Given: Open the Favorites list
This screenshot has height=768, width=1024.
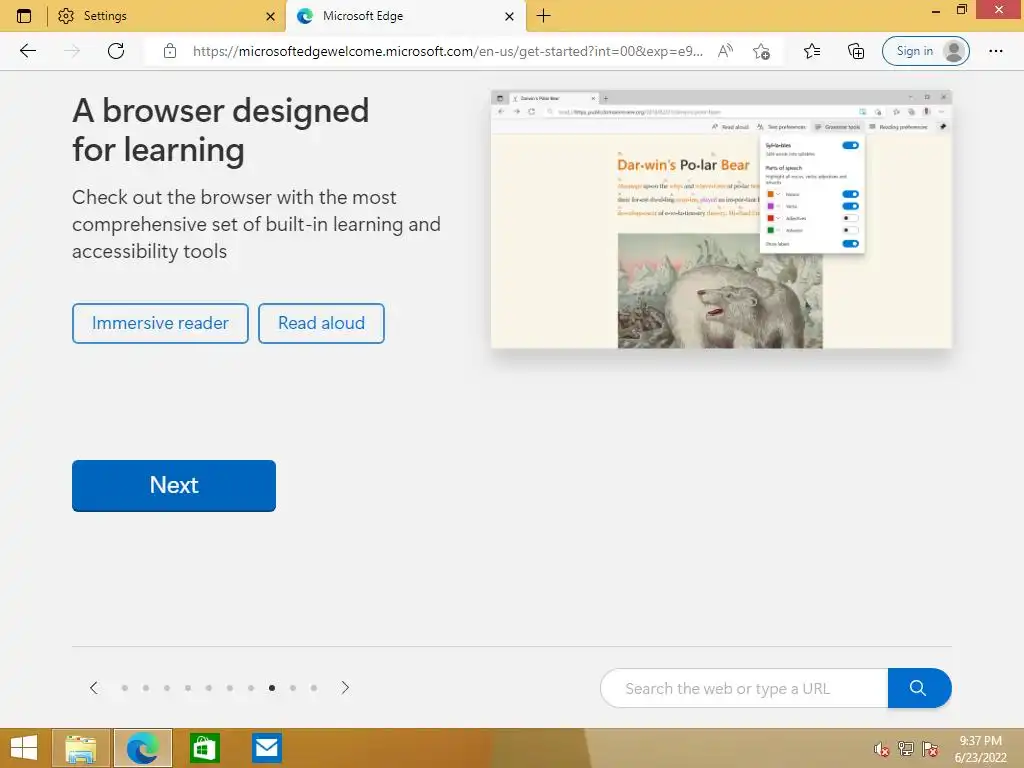Looking at the screenshot, I should pyautogui.click(x=812, y=51).
